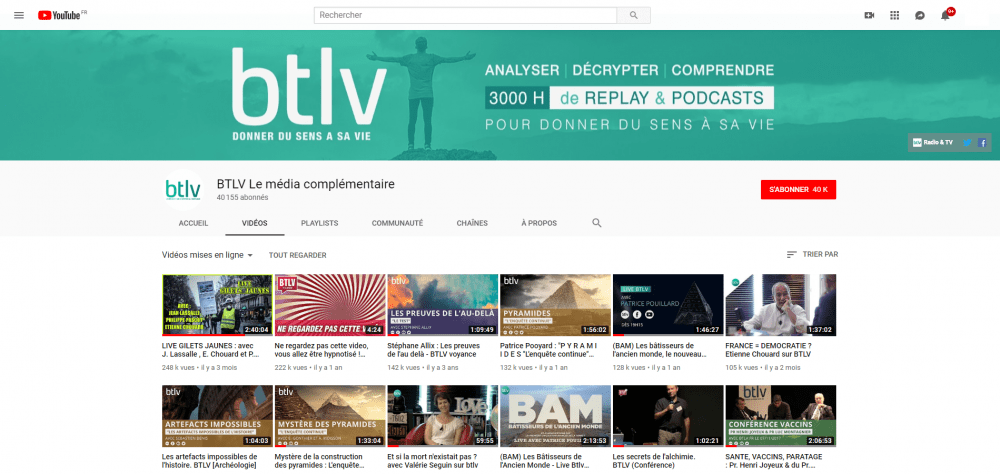
Task: Click the 'Tout regarder' link
Action: click(297, 255)
